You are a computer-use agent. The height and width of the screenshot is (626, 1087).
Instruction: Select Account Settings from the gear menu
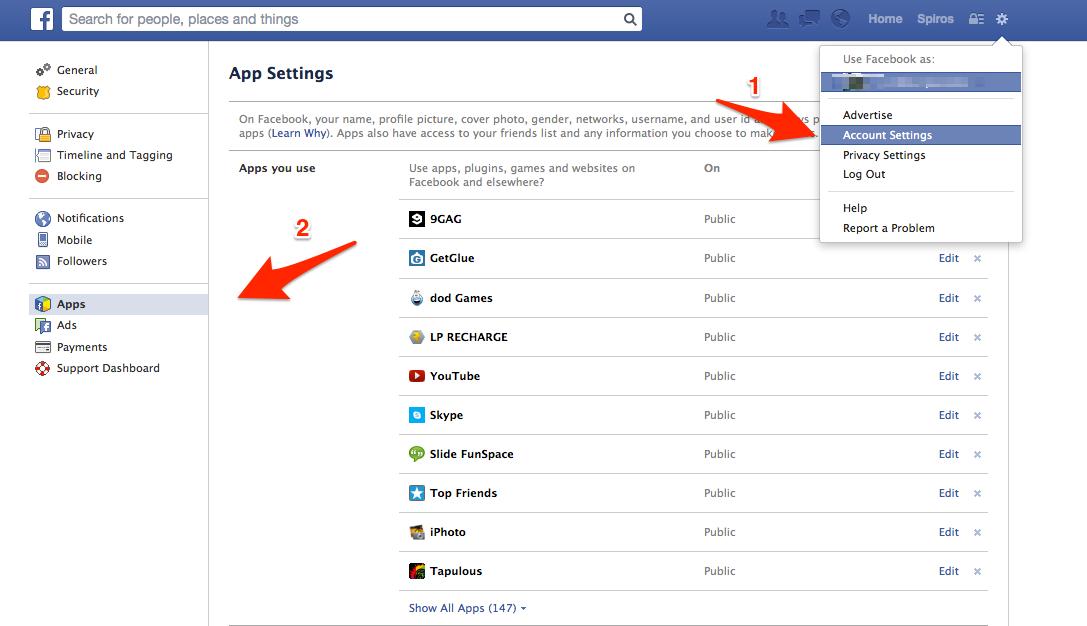pyautogui.click(x=889, y=134)
